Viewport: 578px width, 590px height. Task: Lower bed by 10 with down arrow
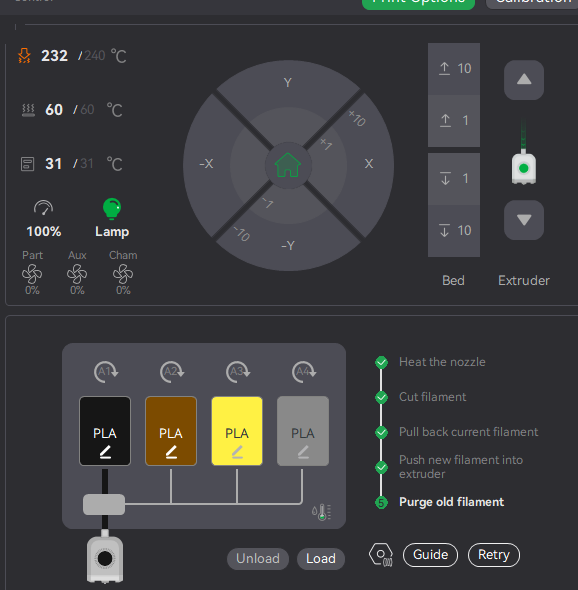click(454, 231)
